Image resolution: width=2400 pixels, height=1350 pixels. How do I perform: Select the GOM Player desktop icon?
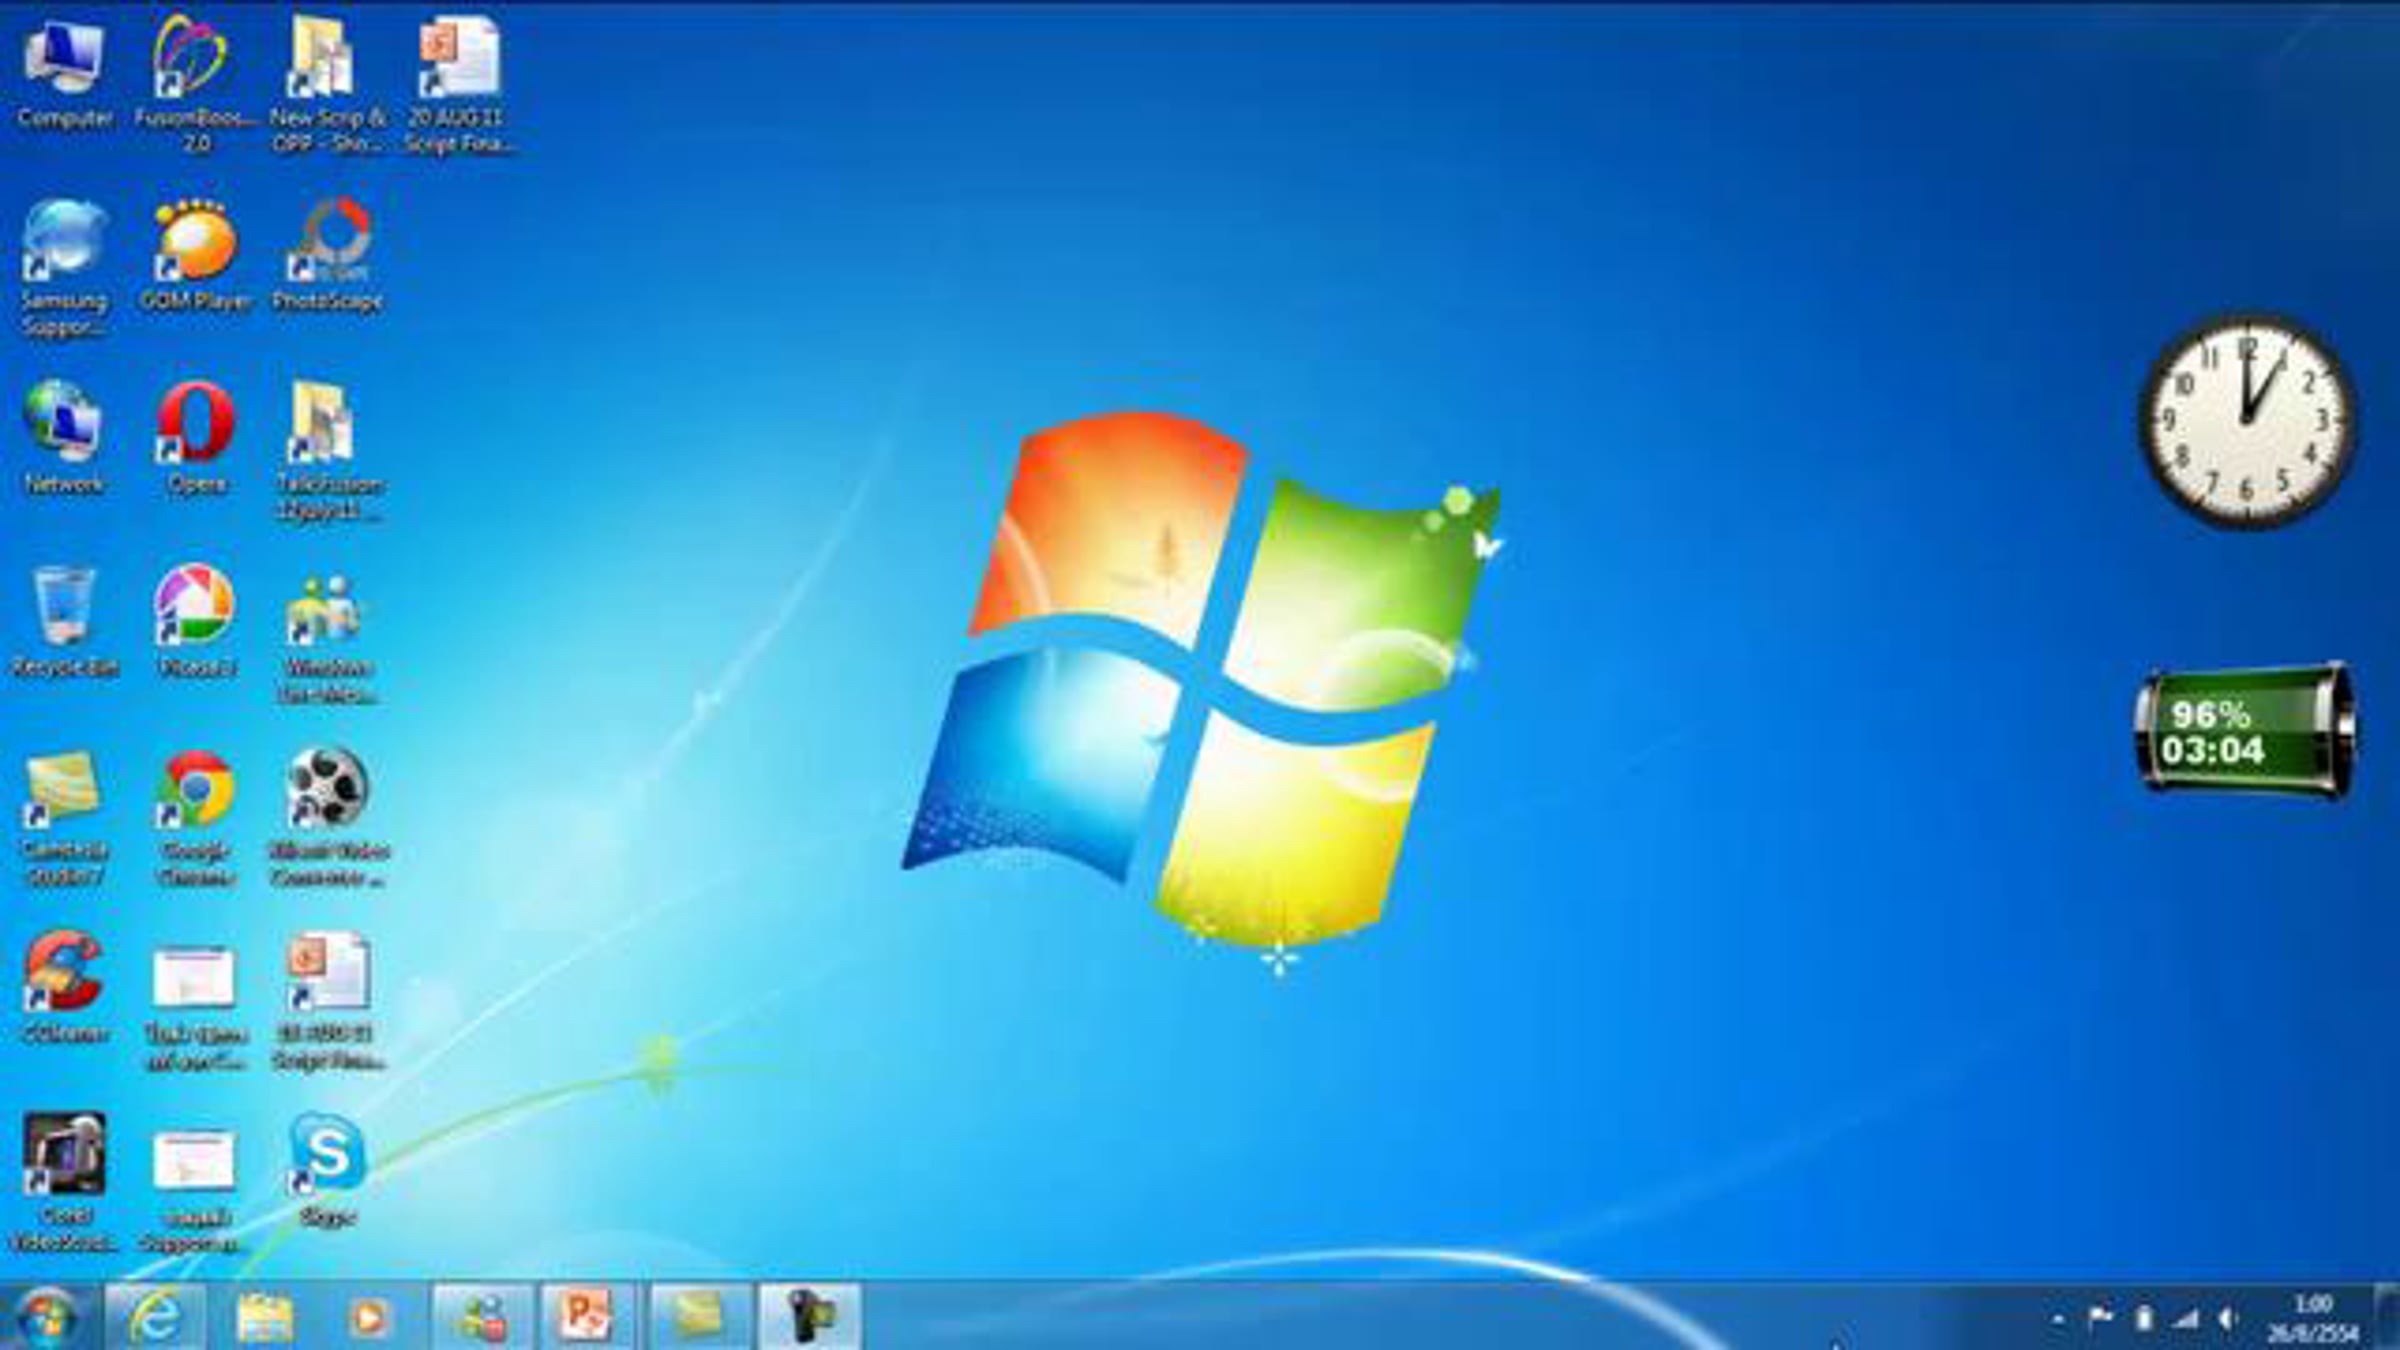(196, 242)
